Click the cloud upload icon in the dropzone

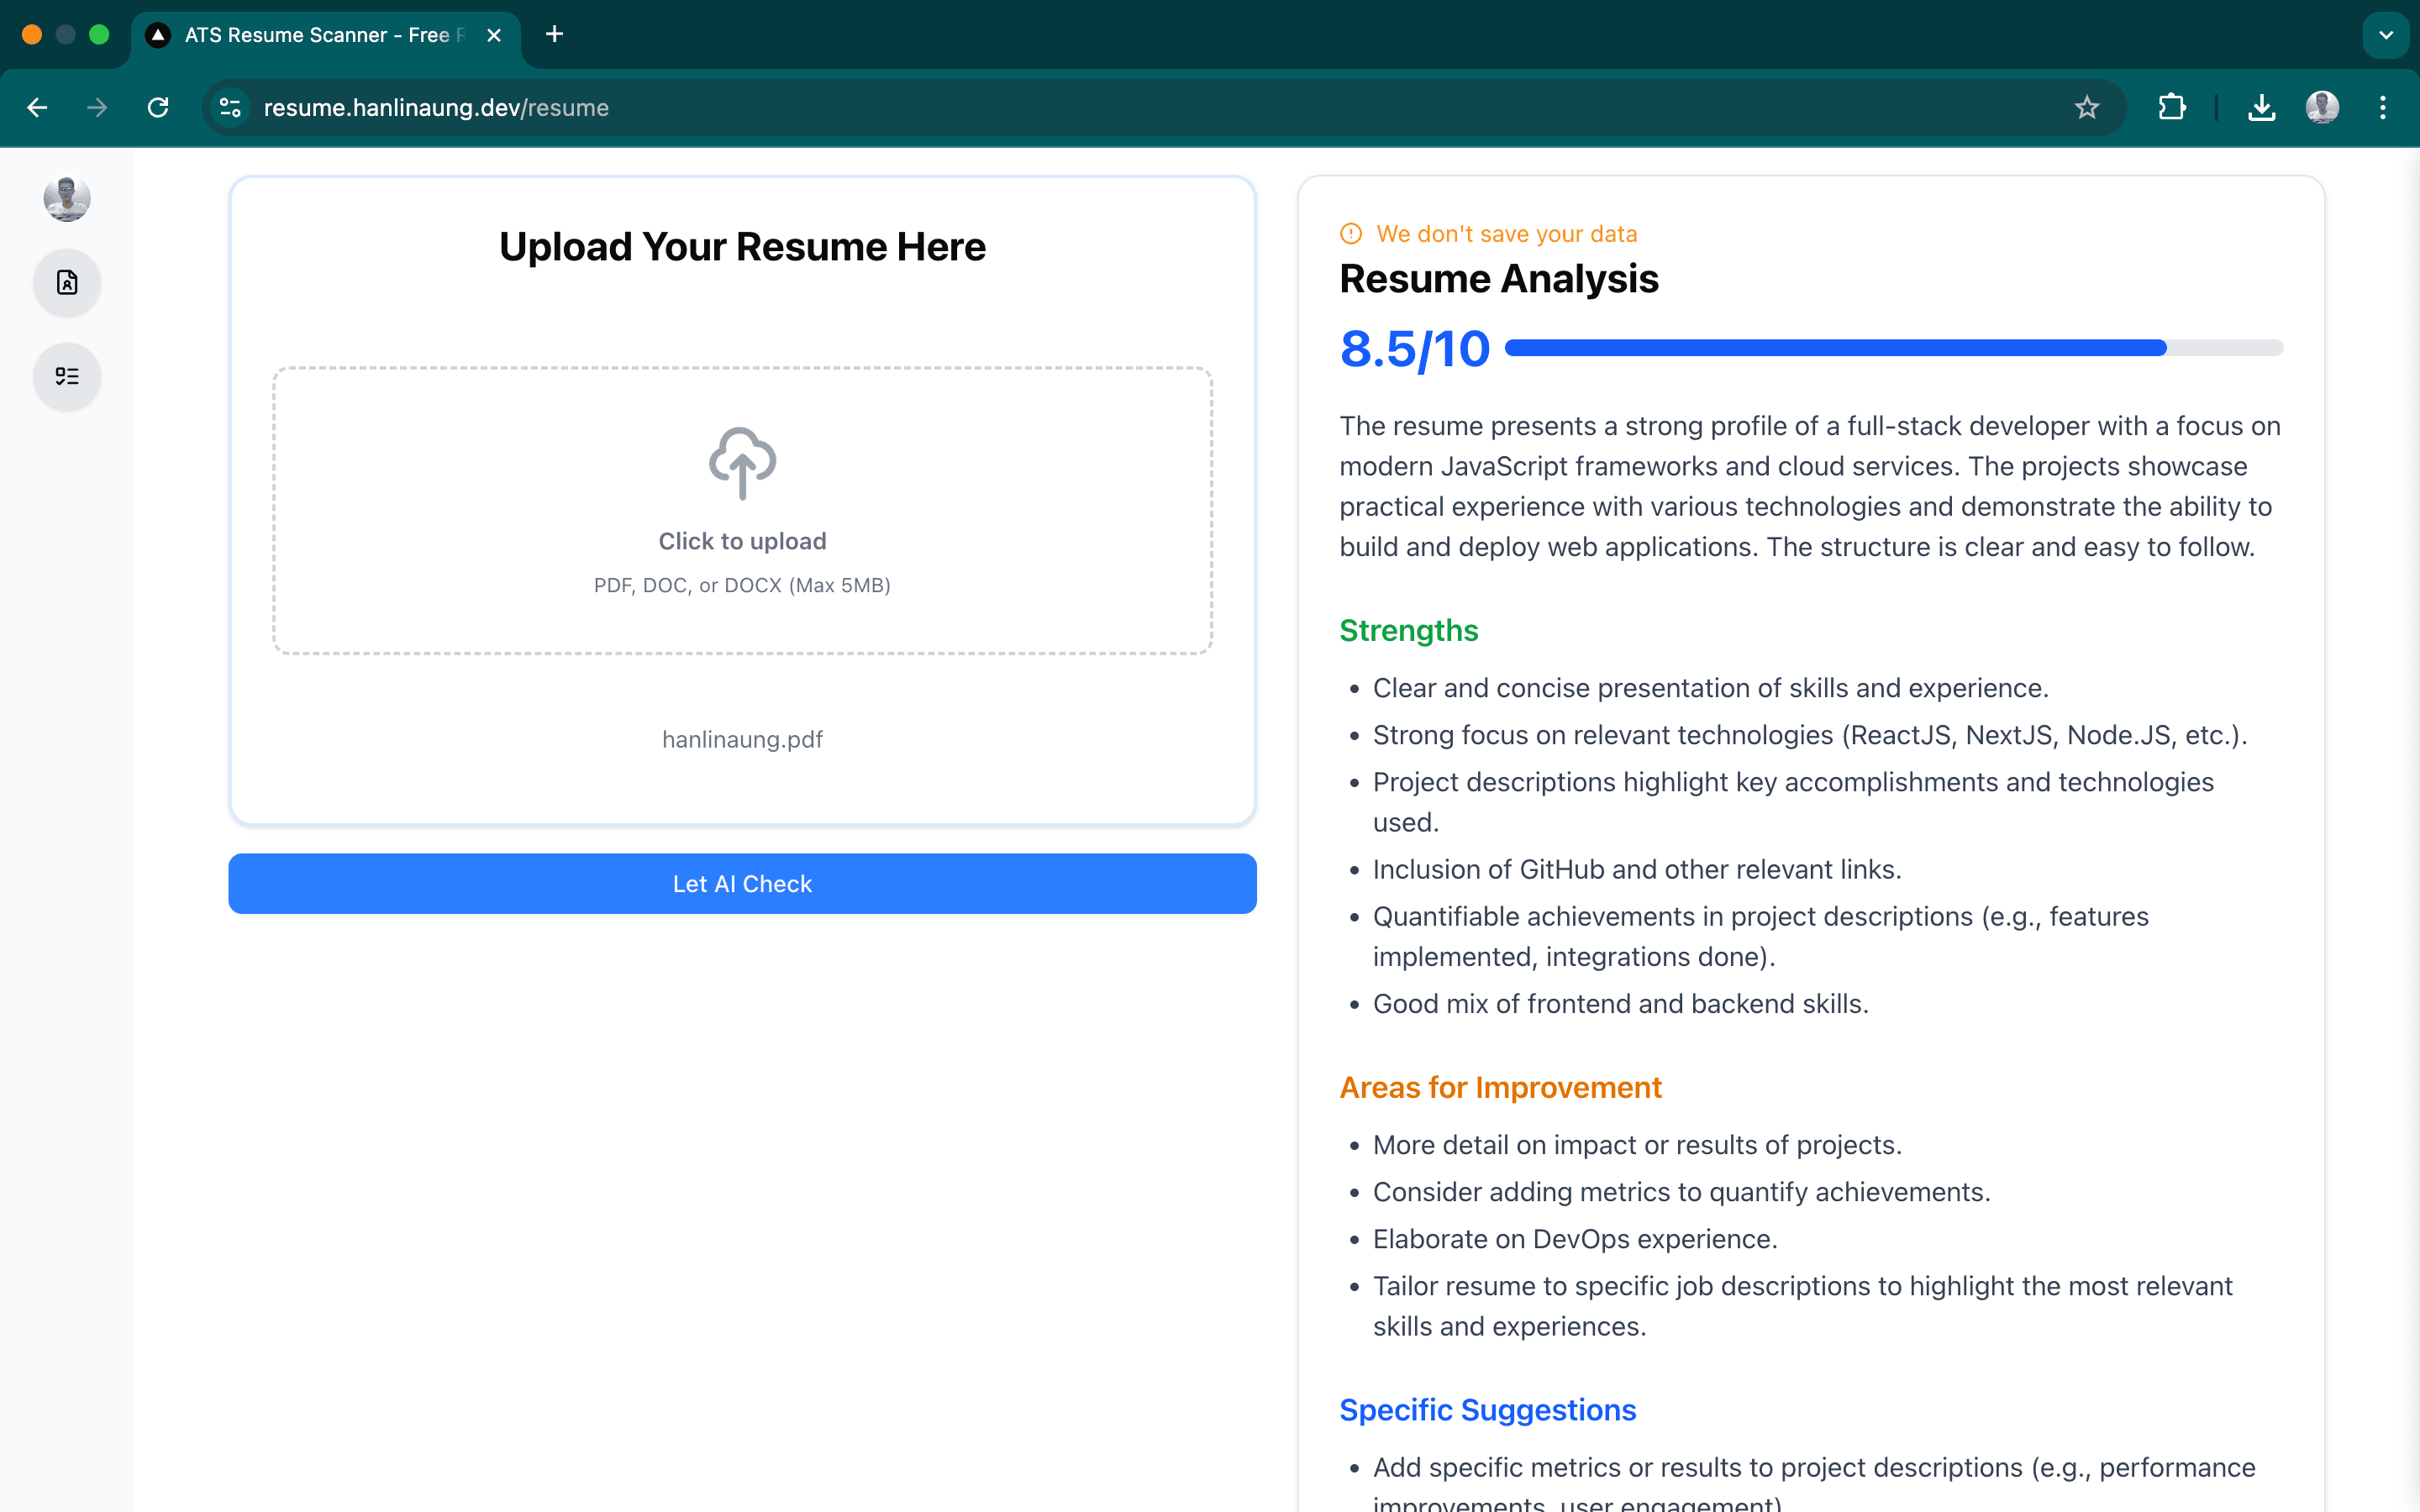(741, 462)
